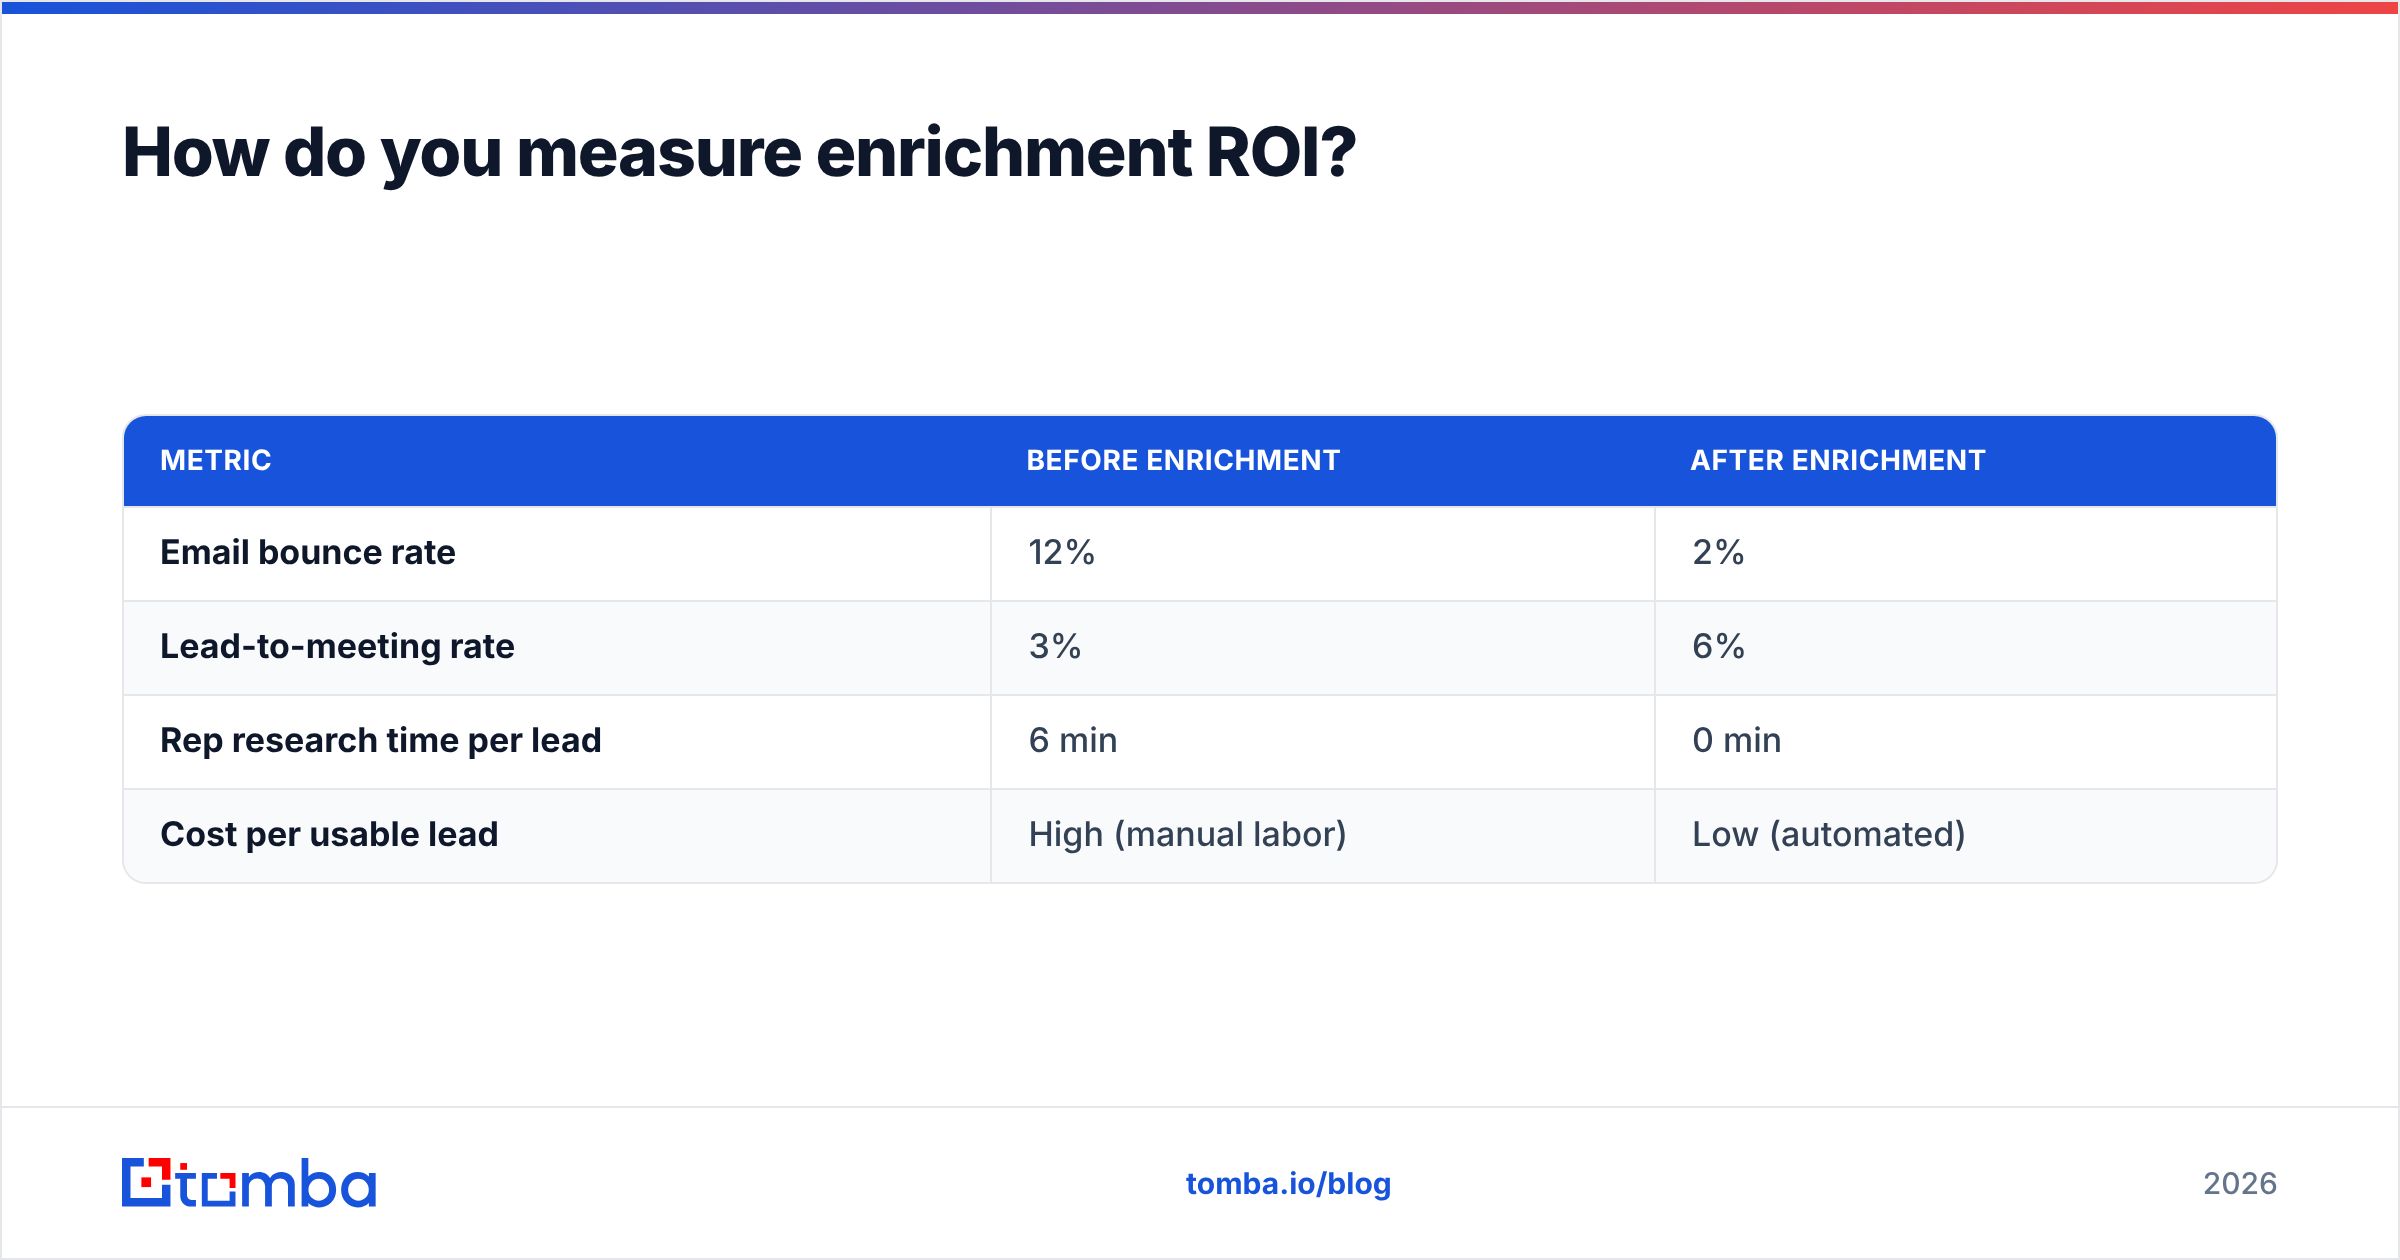Click the 'Lead-to-meeting rate' cell
The width and height of the screenshot is (2400, 1260).
(557, 647)
